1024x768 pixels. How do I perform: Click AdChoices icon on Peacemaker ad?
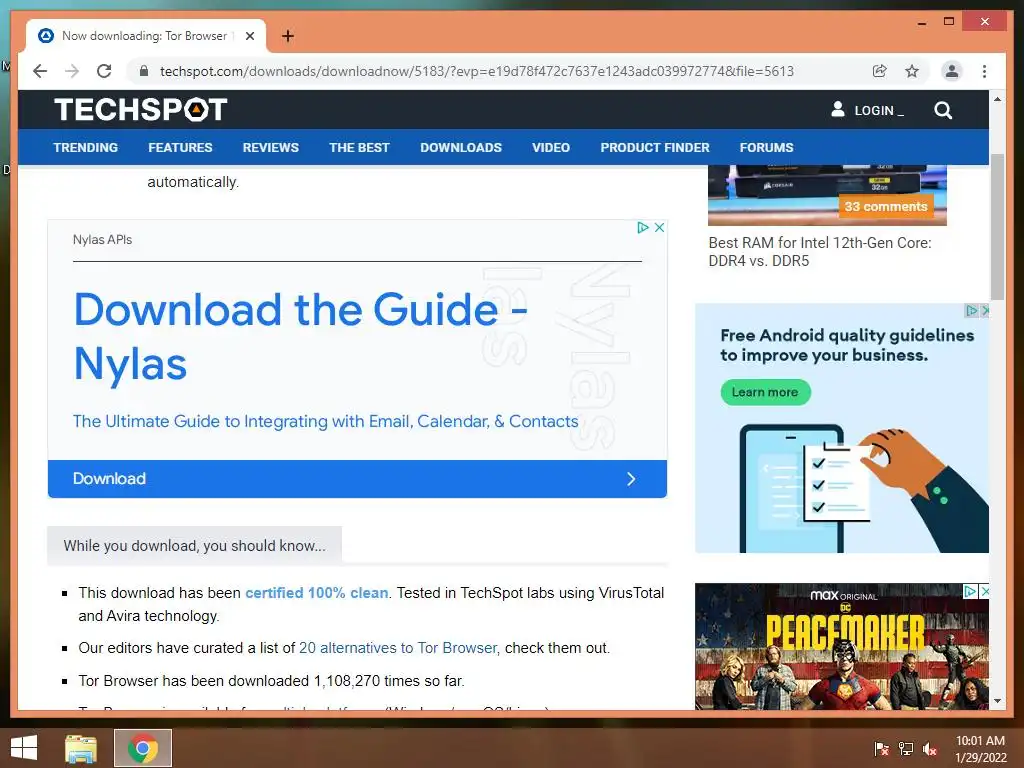(x=971, y=591)
